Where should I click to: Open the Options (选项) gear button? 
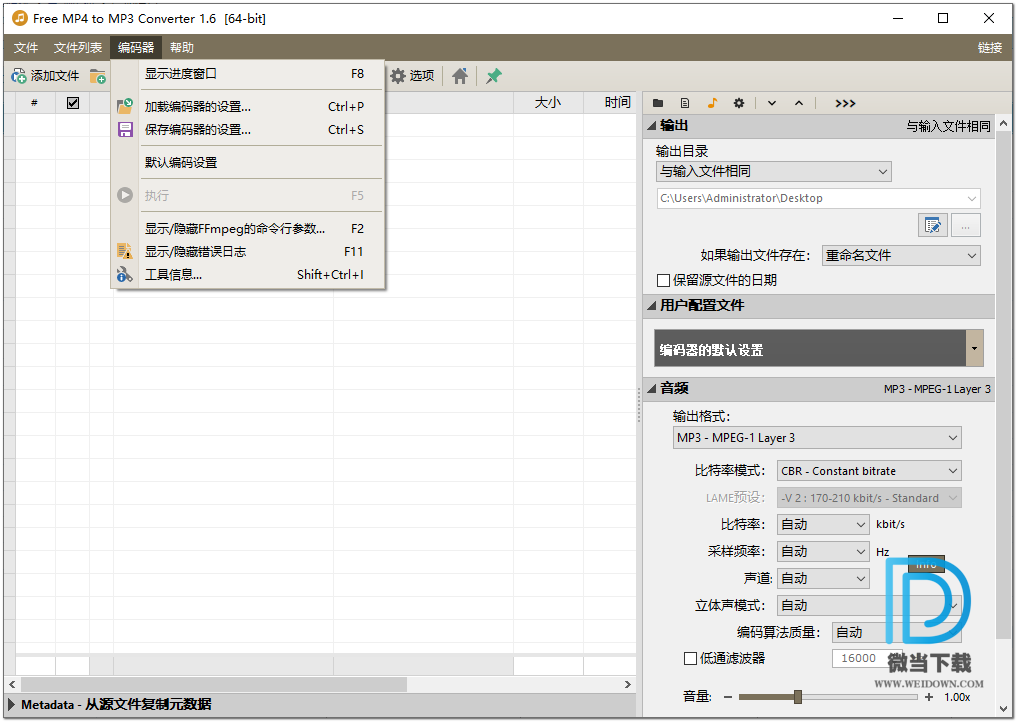click(x=413, y=76)
